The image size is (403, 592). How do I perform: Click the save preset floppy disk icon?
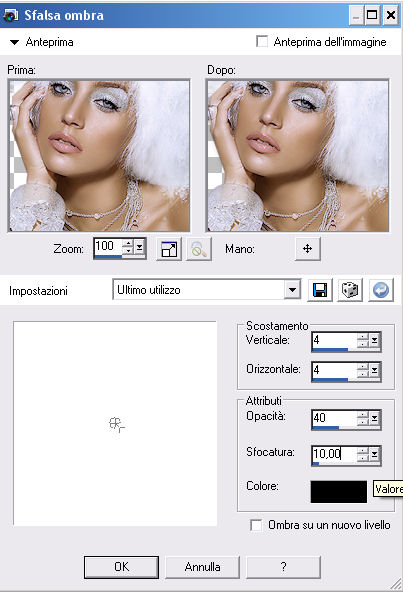[320, 290]
